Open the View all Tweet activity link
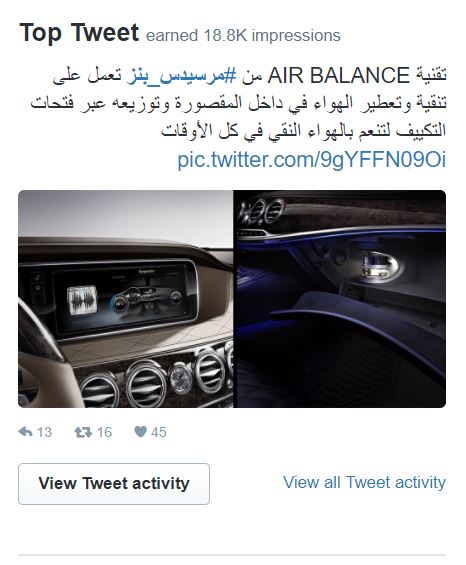The image size is (466, 565). (364, 482)
